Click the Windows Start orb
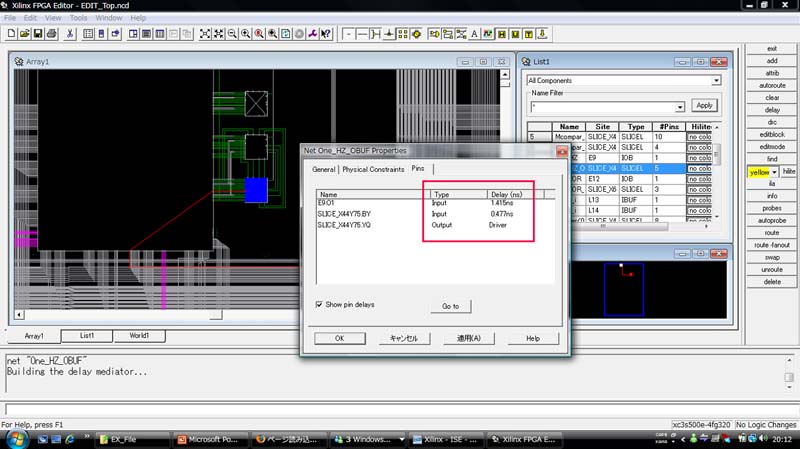 click(x=16, y=439)
